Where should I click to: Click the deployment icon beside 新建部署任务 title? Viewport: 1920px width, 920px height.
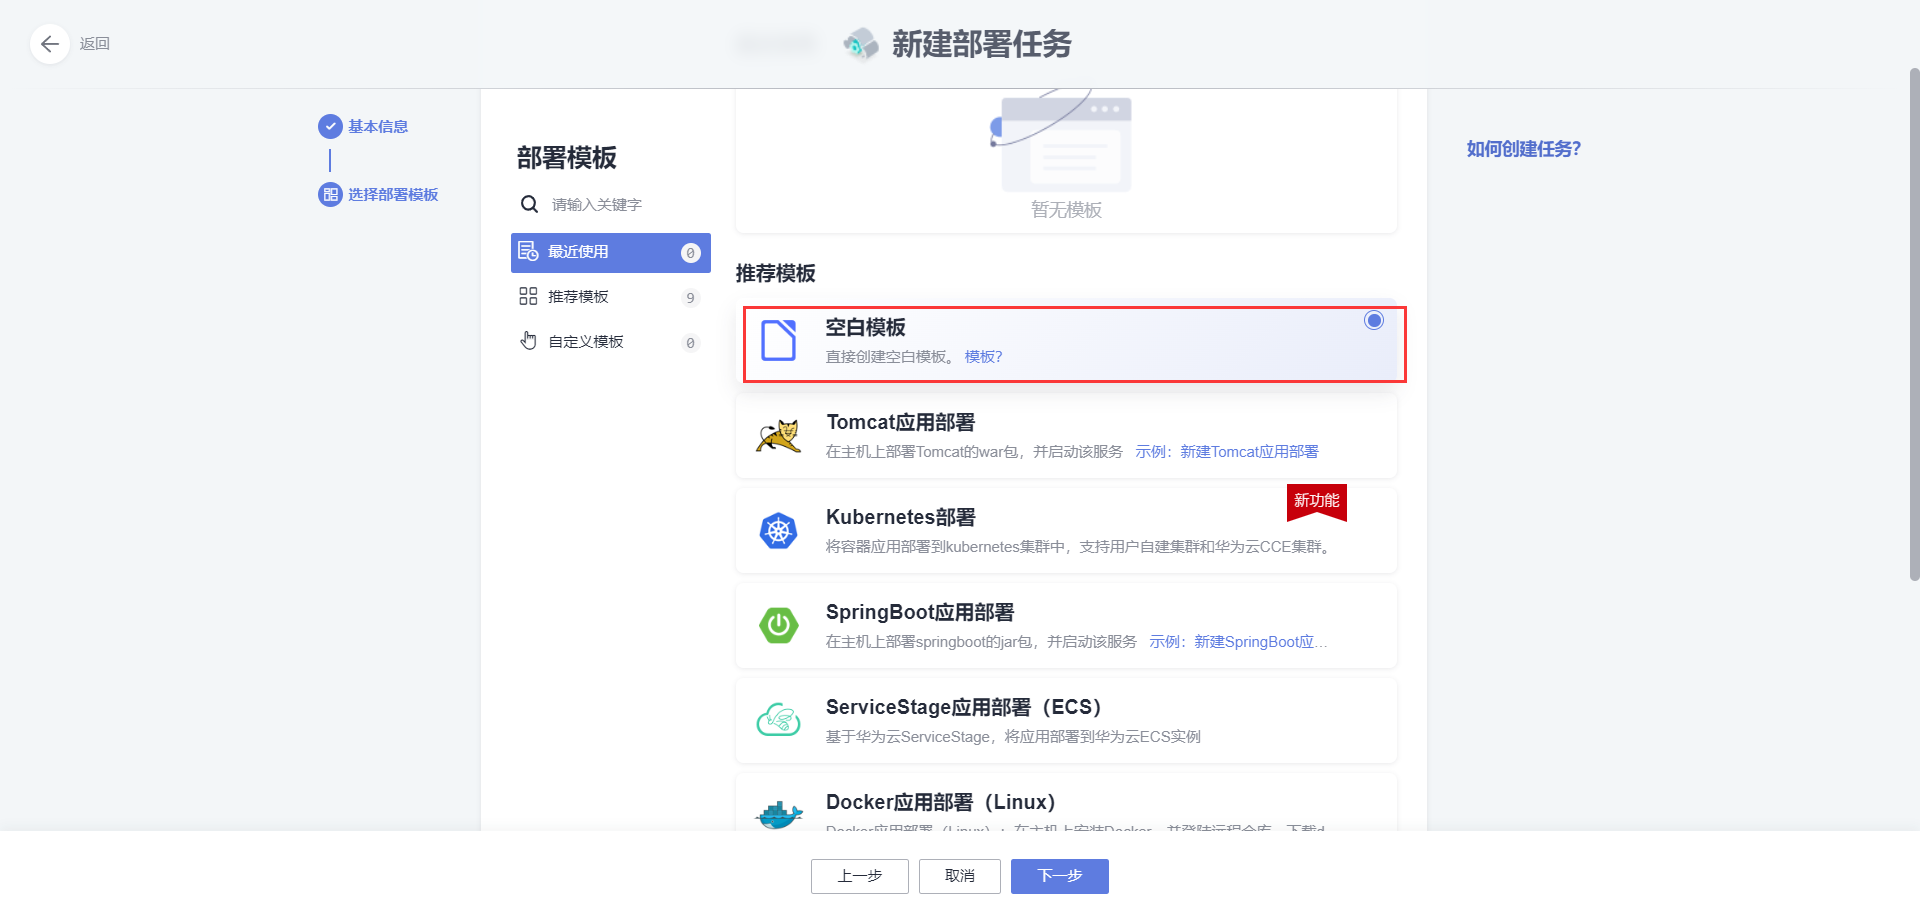pos(860,44)
